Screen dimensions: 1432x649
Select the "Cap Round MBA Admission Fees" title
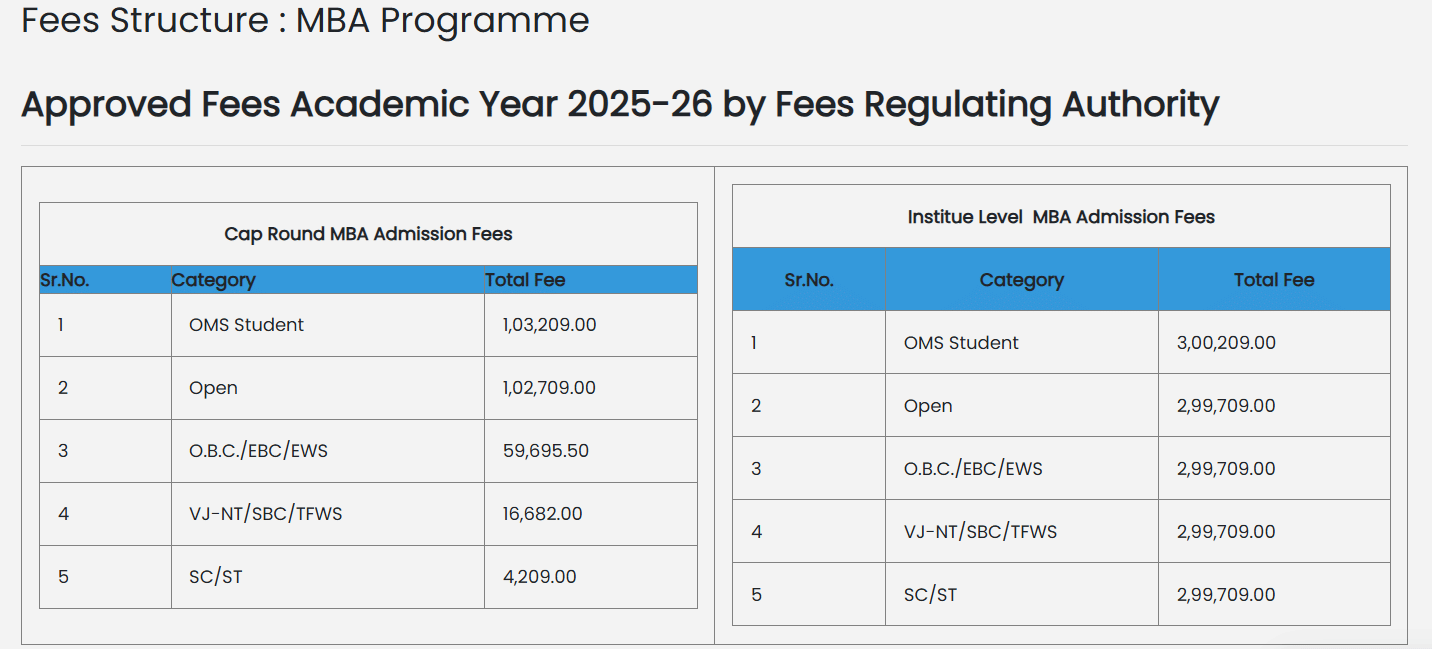coord(368,234)
